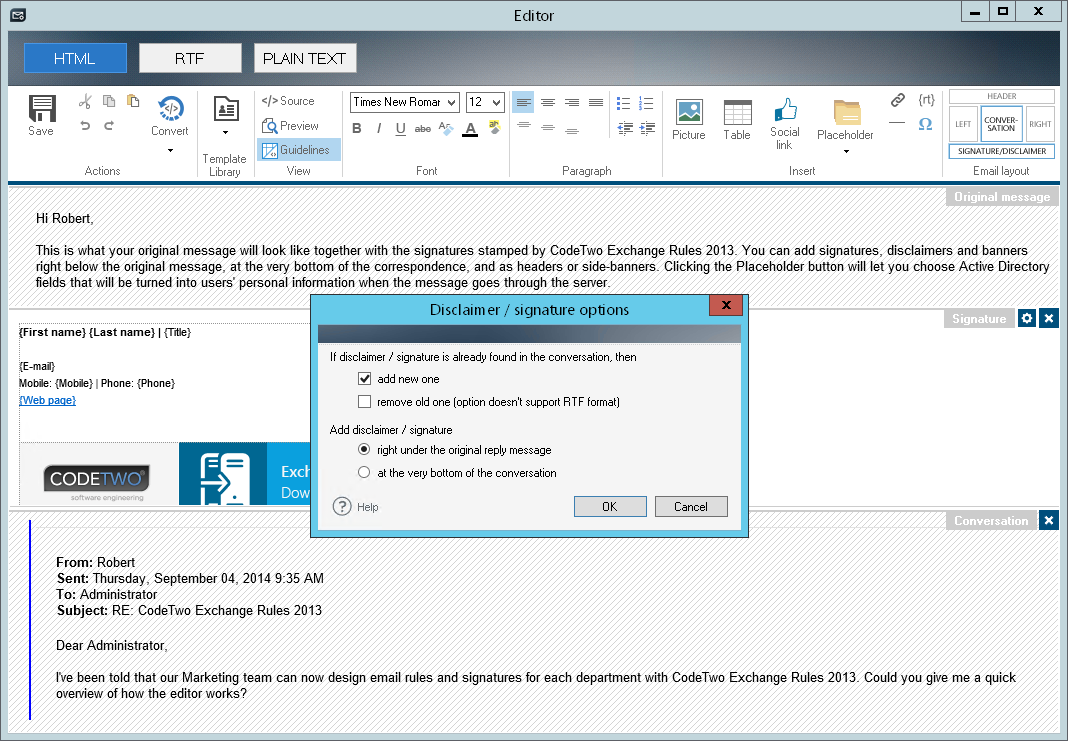
Task: Click the {Web page} link in signature
Action: click(x=48, y=400)
